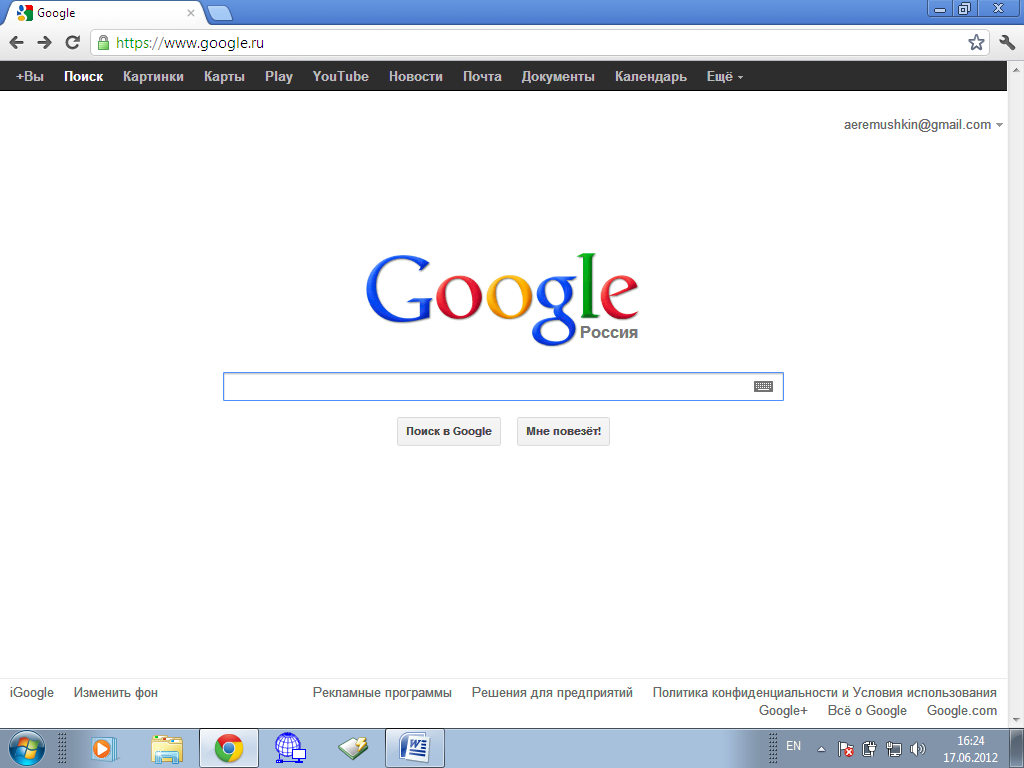Click the Поиск в Google button
The width and height of the screenshot is (1024, 768).
(x=449, y=432)
